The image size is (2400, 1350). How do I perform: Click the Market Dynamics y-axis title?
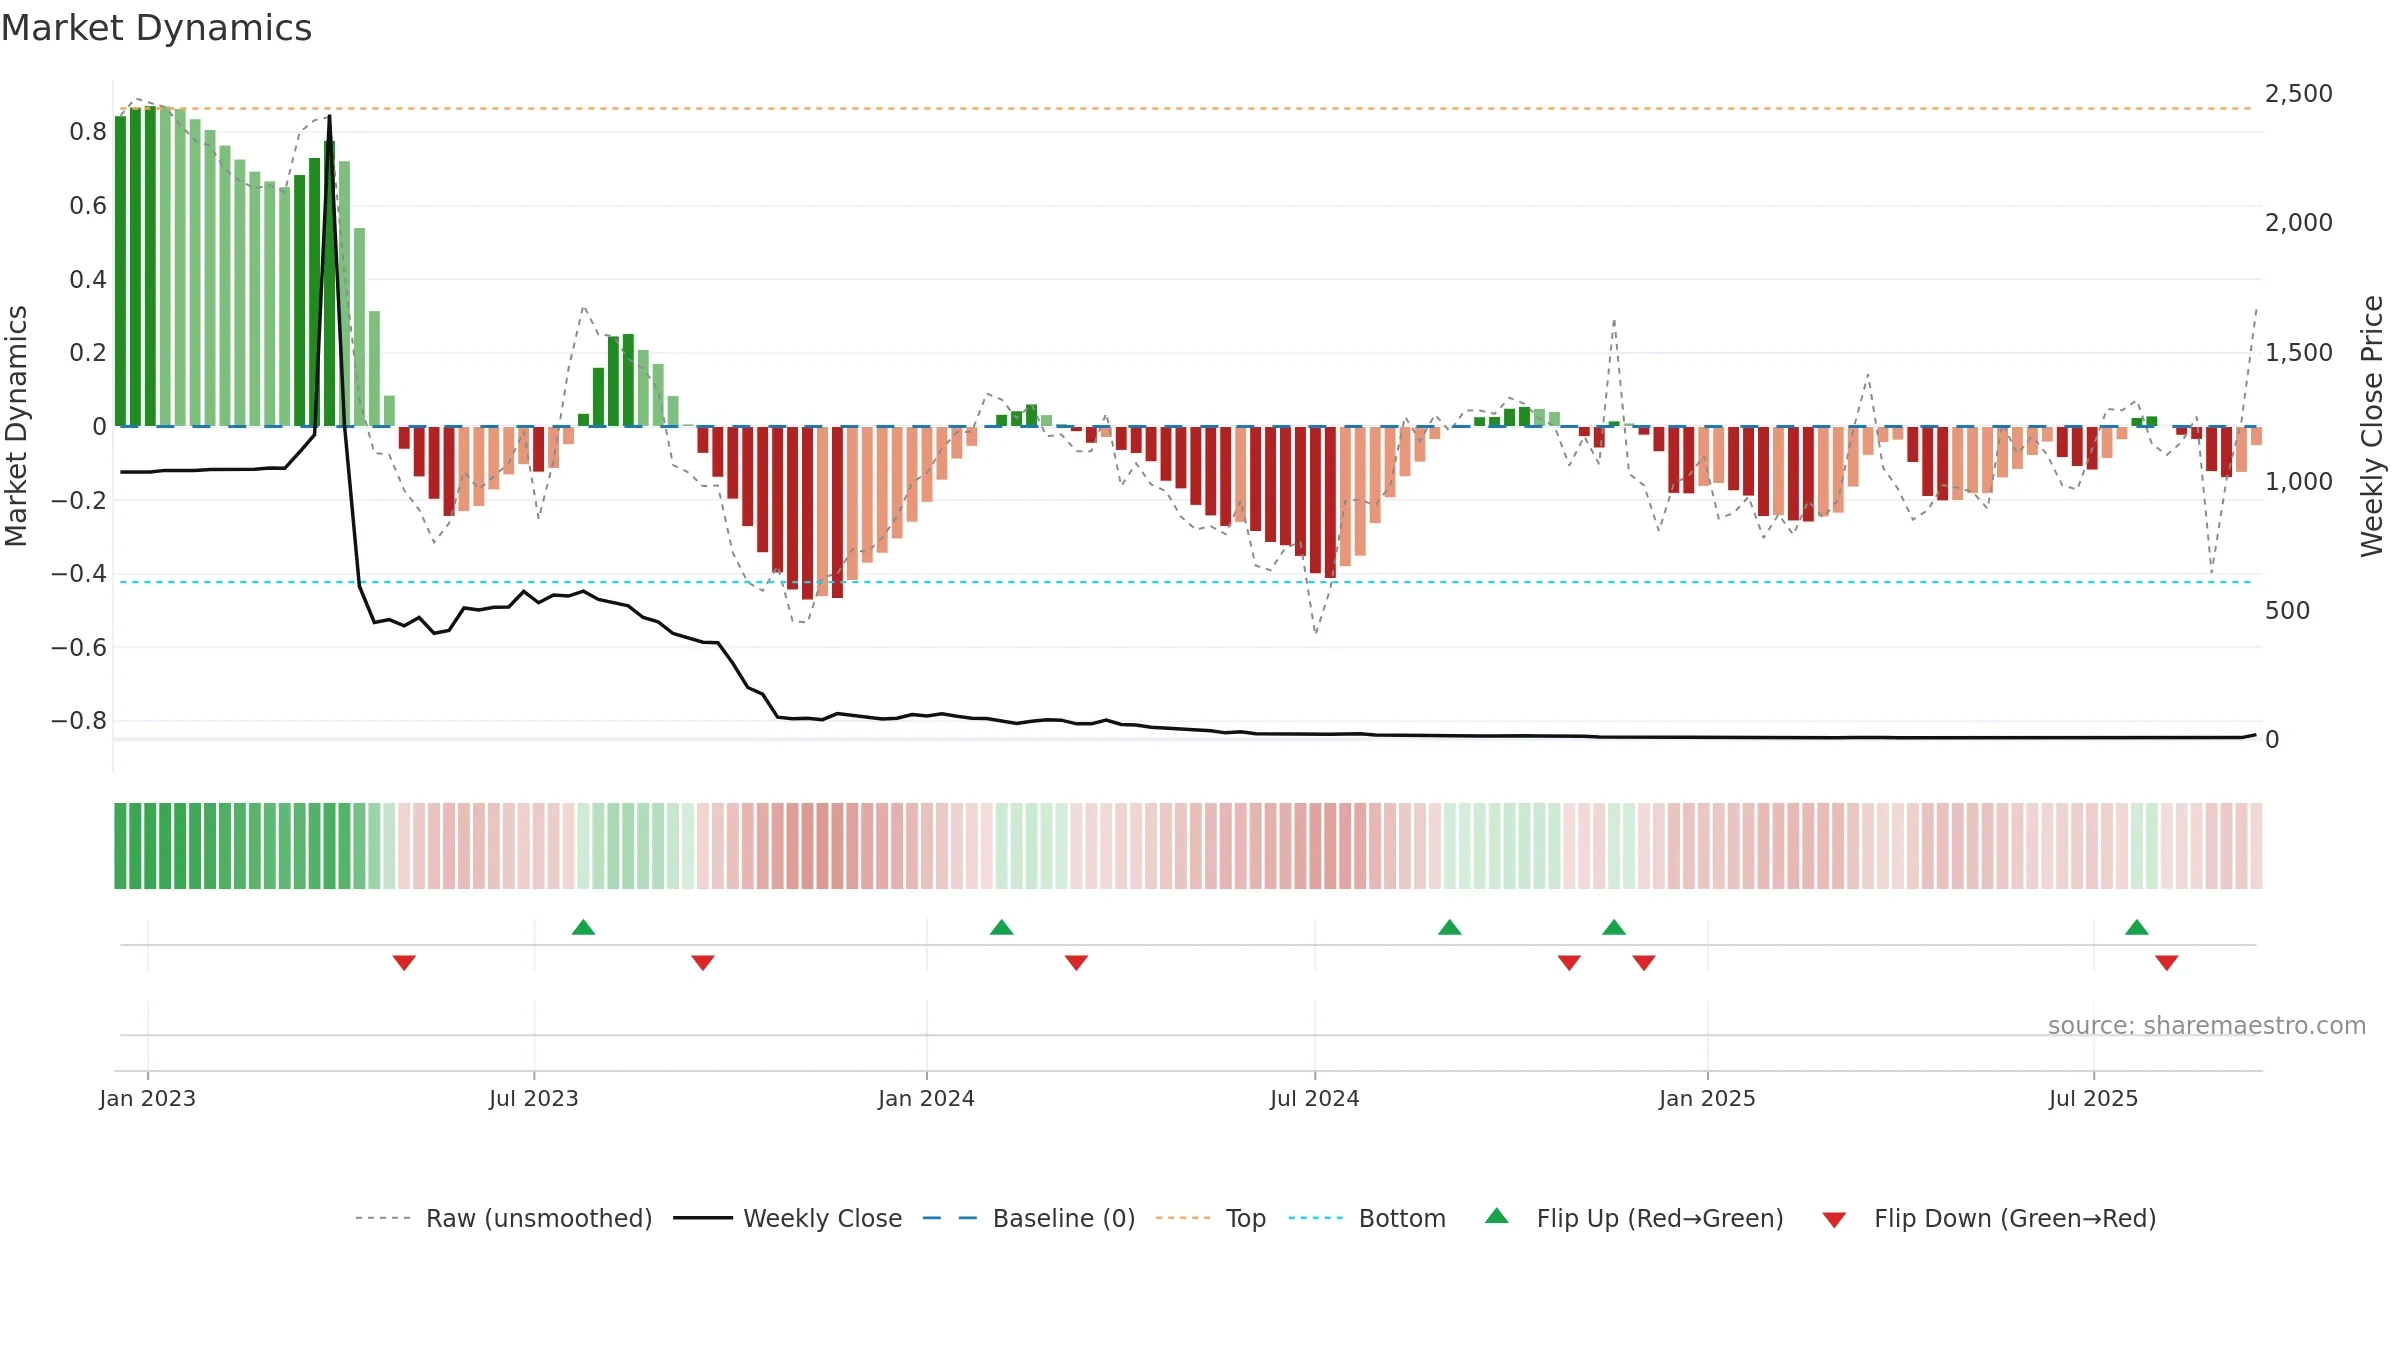tap(16, 426)
